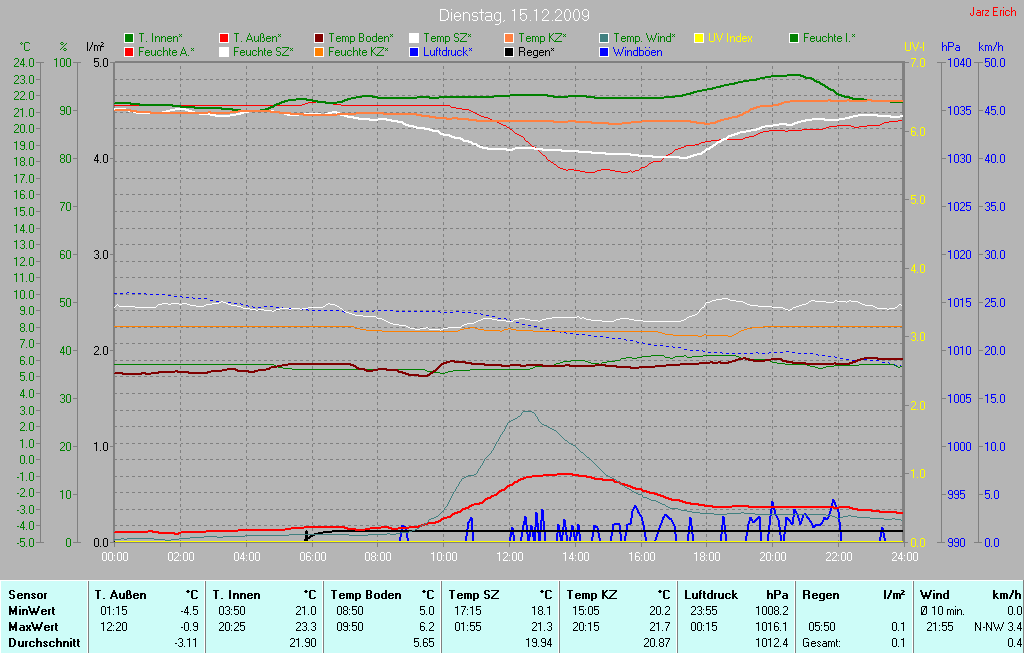Screen dimensions: 1024x653
Task: Click the 7.0 value on UV axis
Action: pos(918,63)
